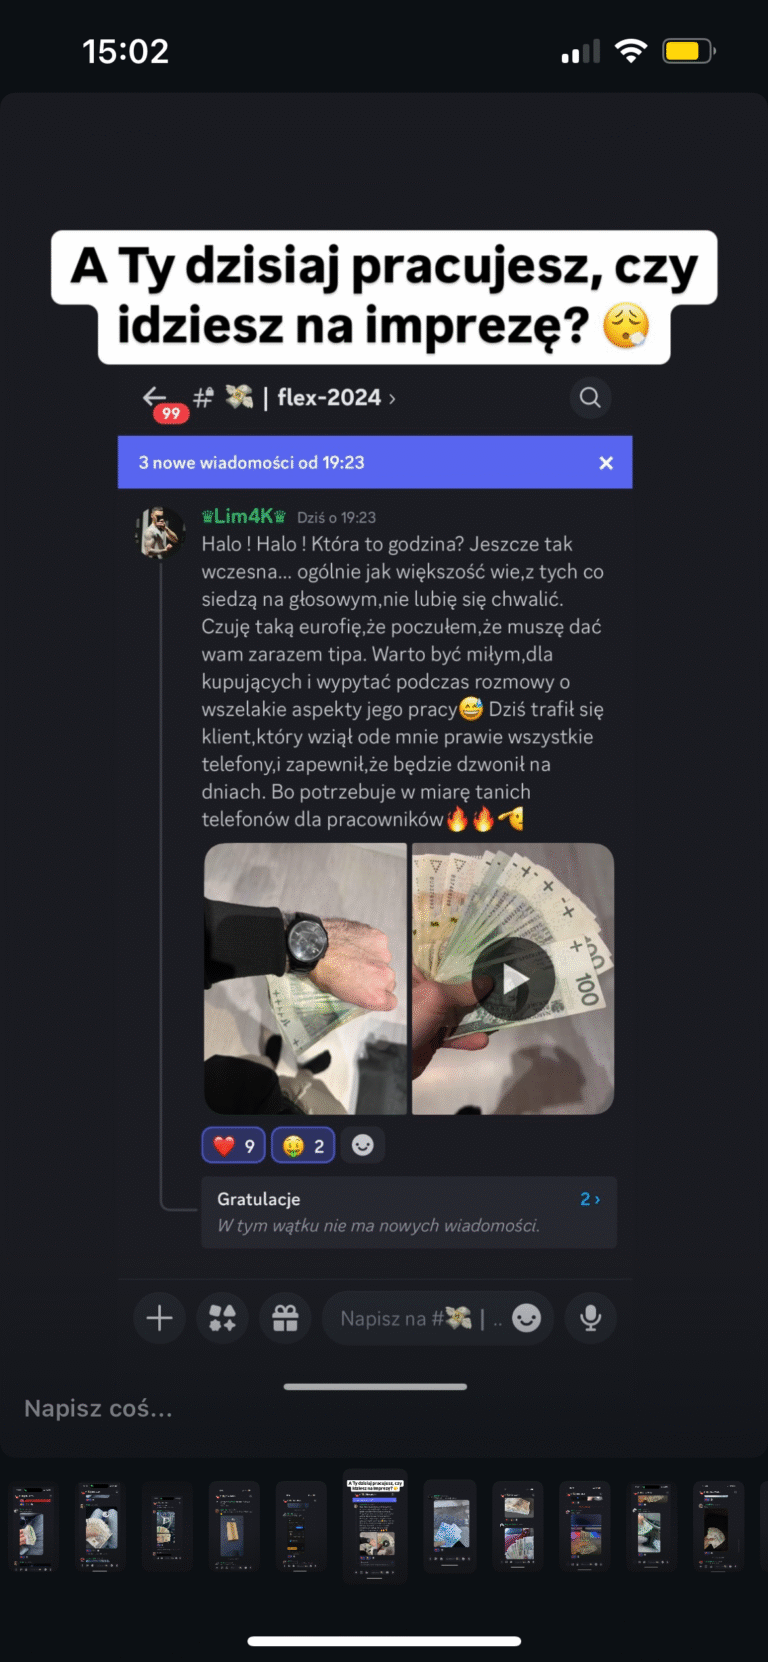The image size is (768, 1662).
Task: Toggle the heart reaction with 9
Action: (x=234, y=1145)
